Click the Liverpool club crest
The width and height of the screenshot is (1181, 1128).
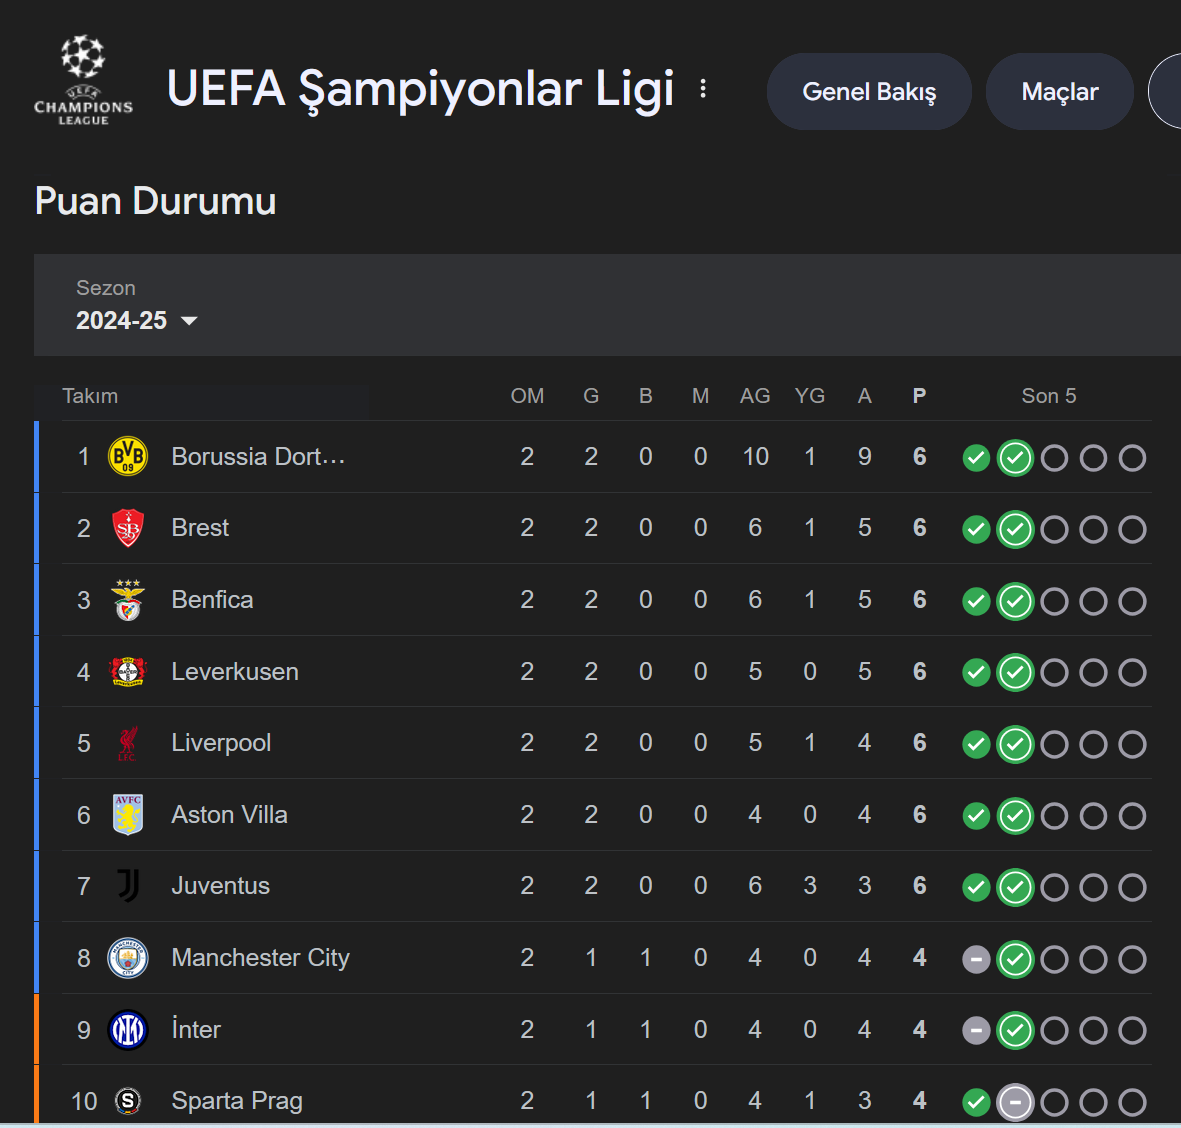(x=128, y=743)
